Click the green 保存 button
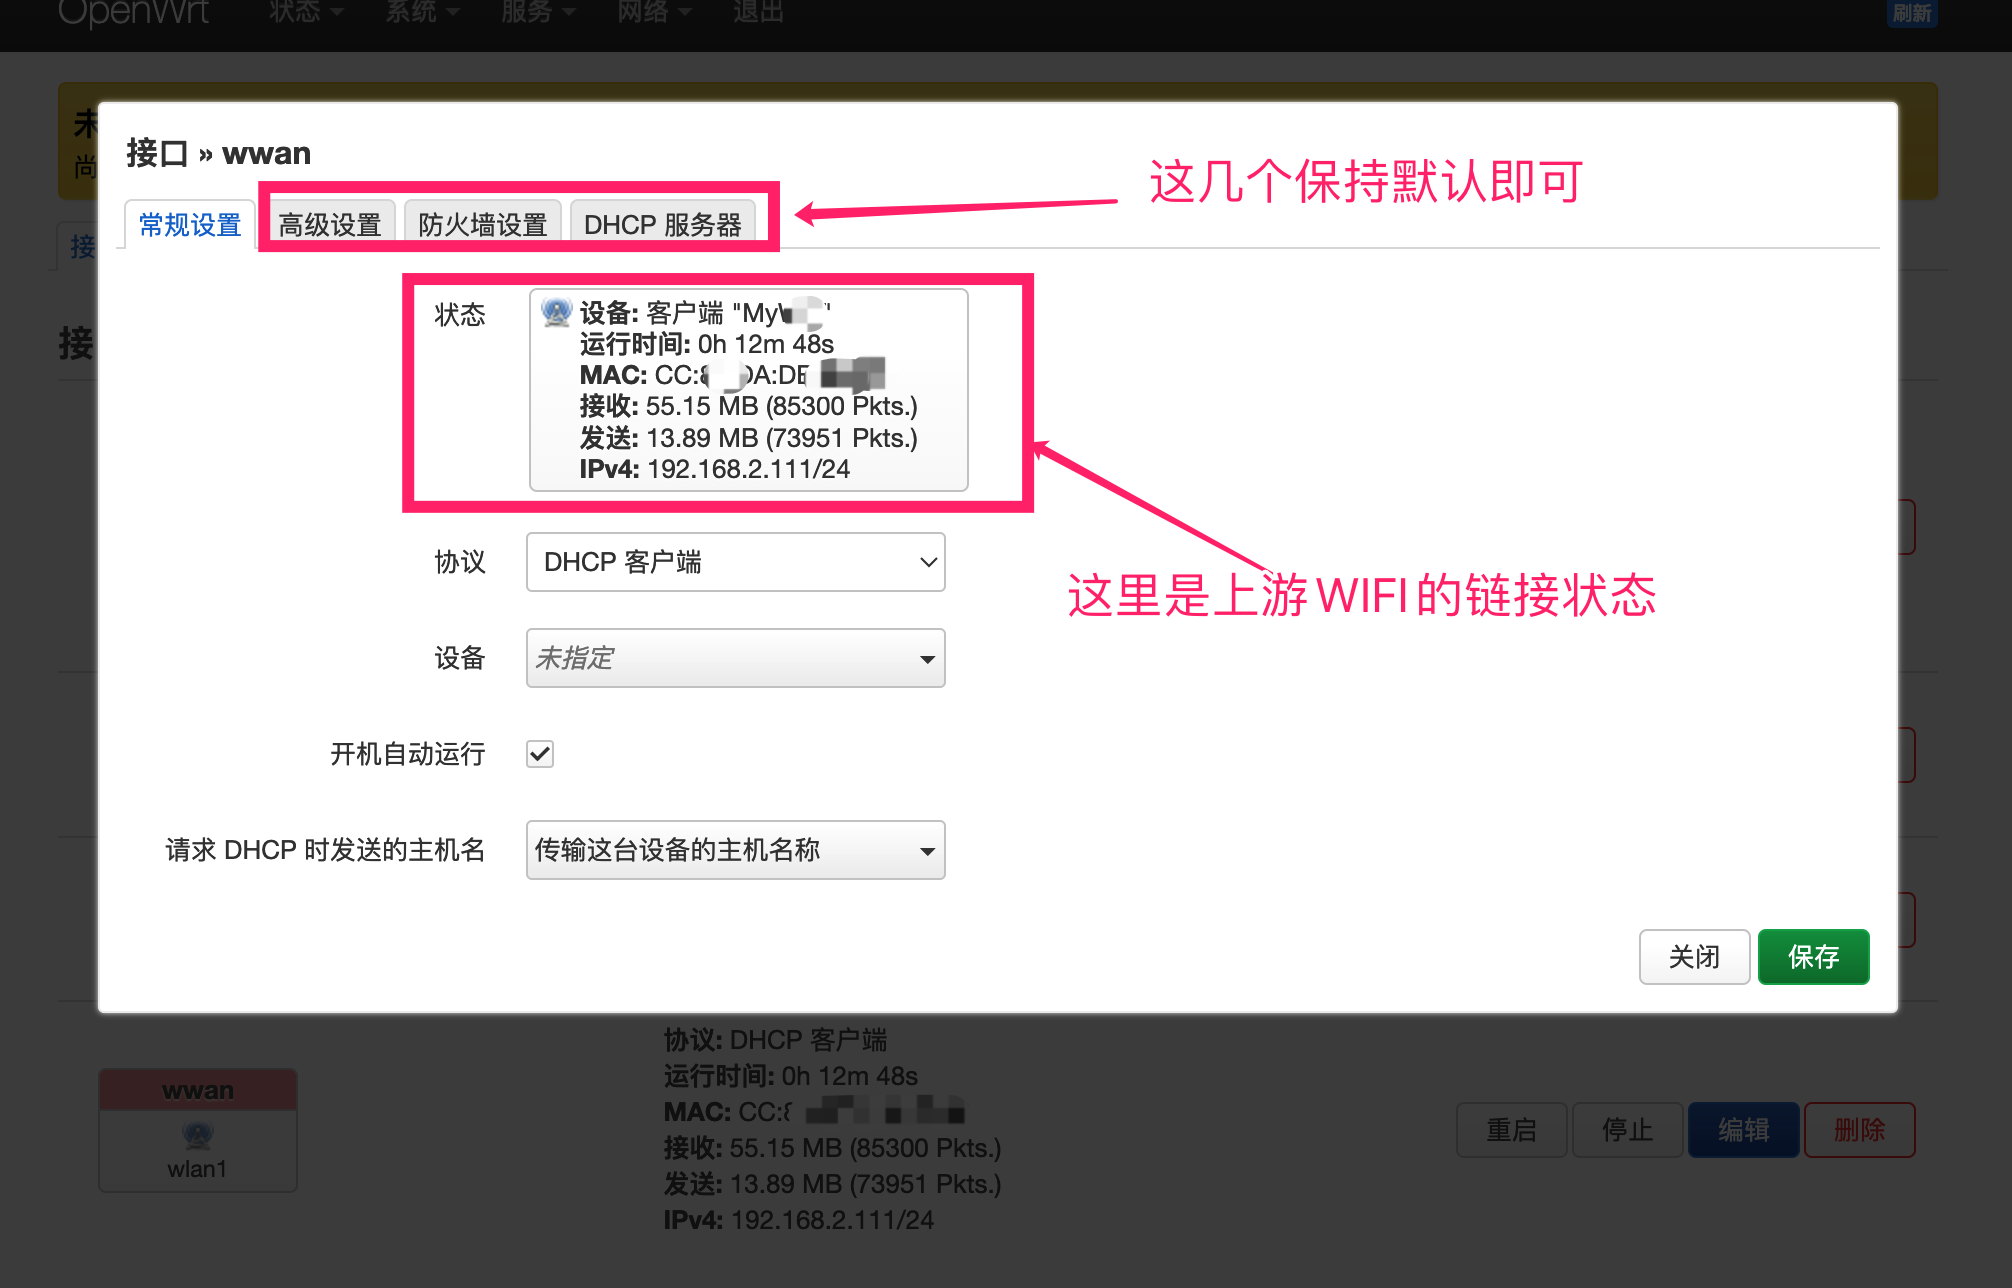The width and height of the screenshot is (2012, 1288). [x=1813, y=957]
